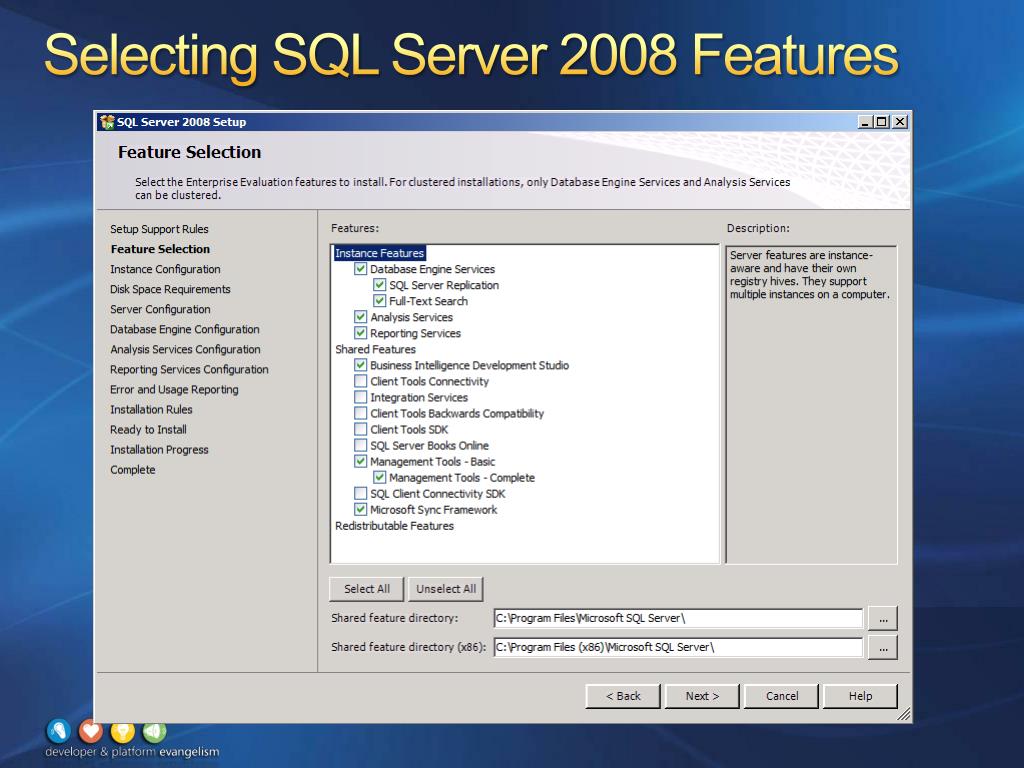
Task: Close the SQL Server 2008 Setup window
Action: coord(900,121)
